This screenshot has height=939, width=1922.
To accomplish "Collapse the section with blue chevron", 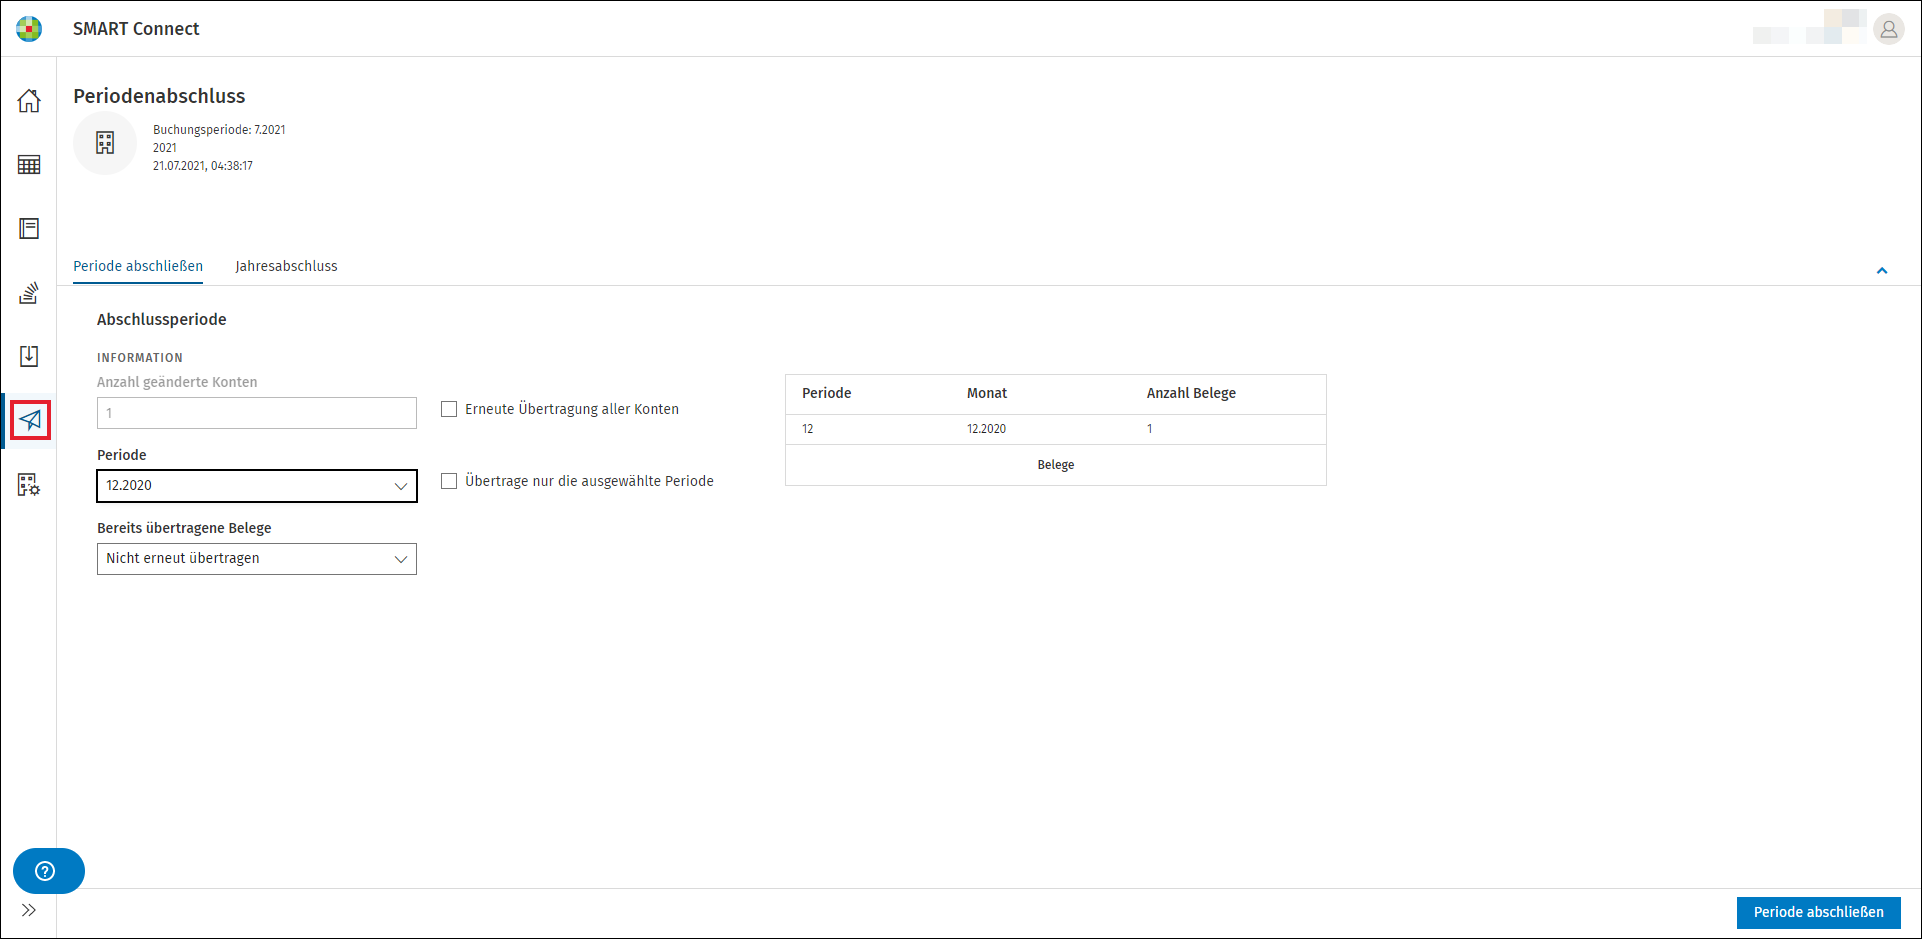I will 1882,271.
